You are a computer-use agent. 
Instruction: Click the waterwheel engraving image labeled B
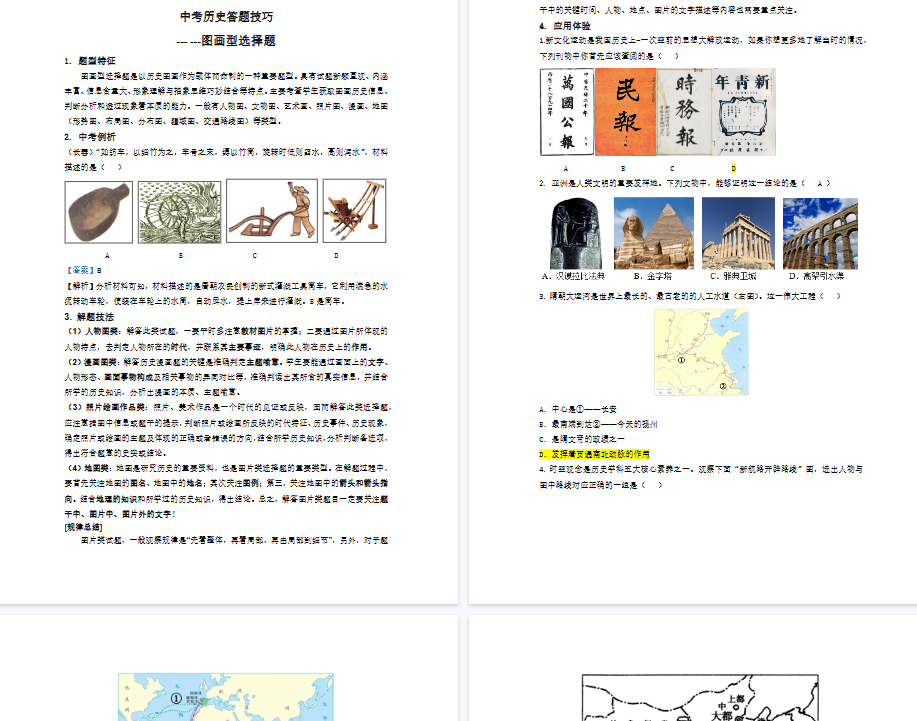click(x=180, y=212)
